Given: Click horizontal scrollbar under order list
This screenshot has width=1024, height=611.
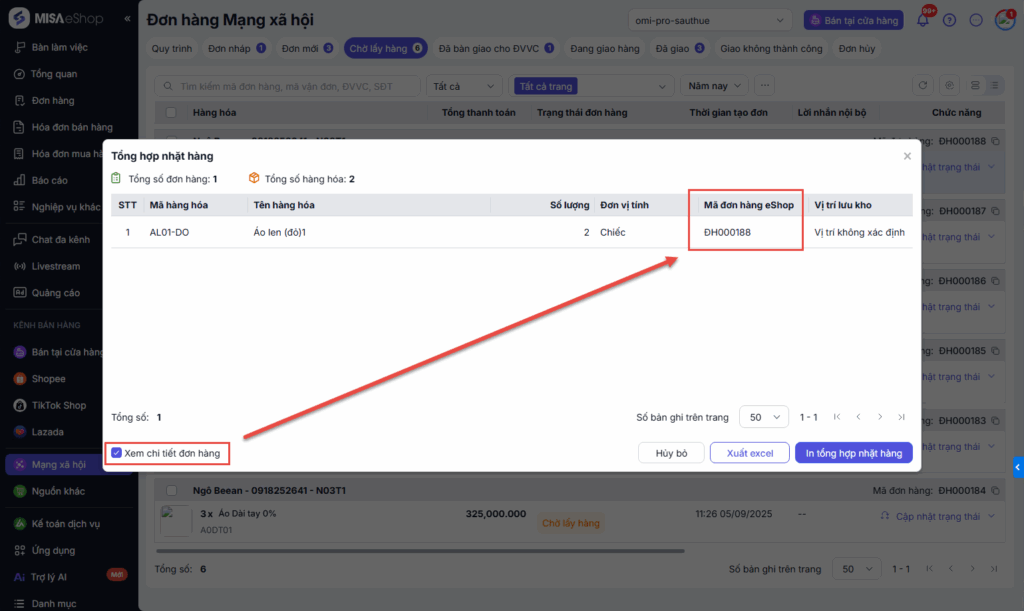Looking at the screenshot, I should coord(419,551).
